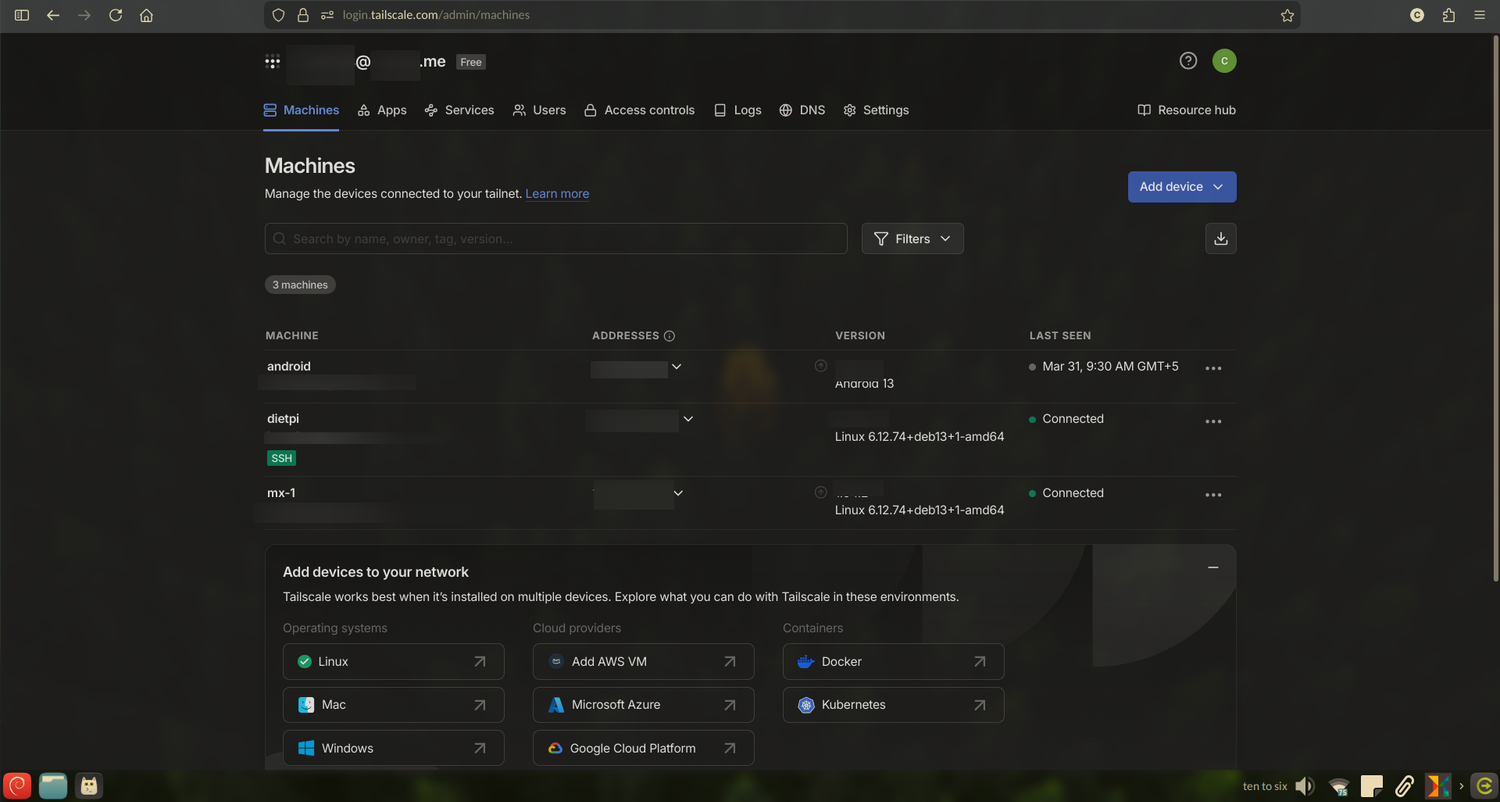Viewport: 1500px width, 802px height.
Task: Open the cat icon app in taskbar
Action: pyautogui.click(x=89, y=786)
